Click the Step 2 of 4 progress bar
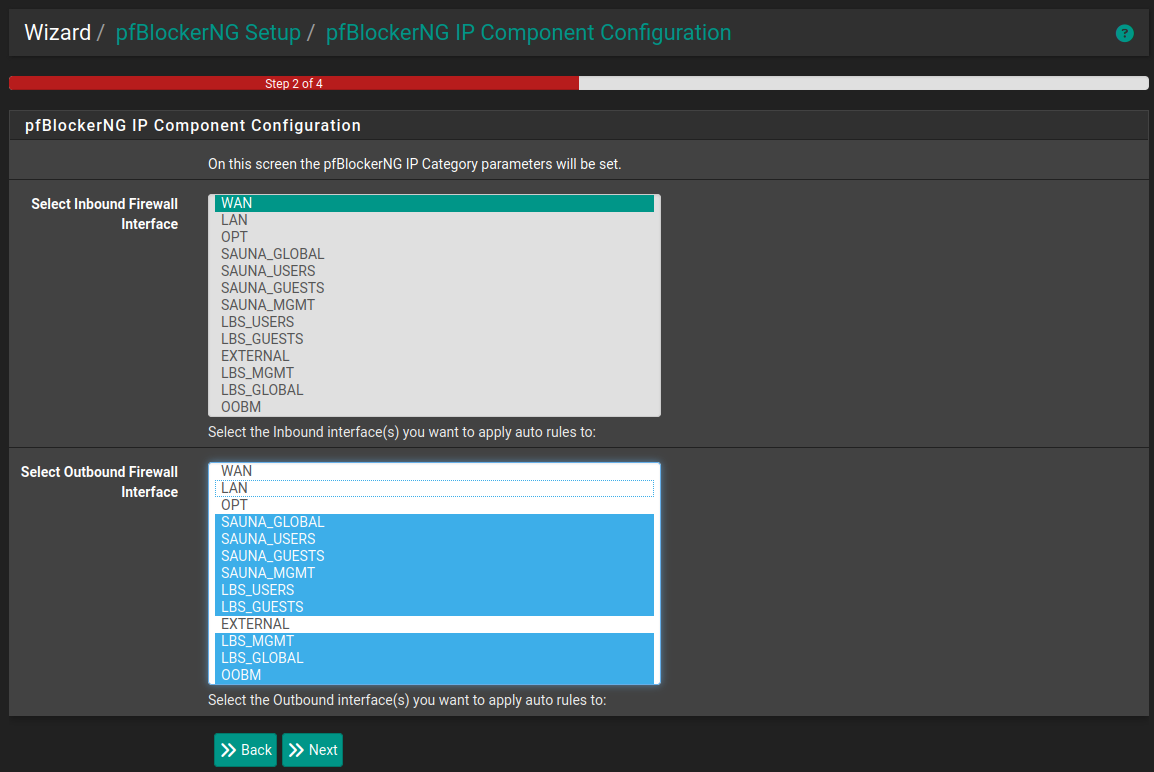The width and height of the screenshot is (1154, 772). click(x=578, y=83)
